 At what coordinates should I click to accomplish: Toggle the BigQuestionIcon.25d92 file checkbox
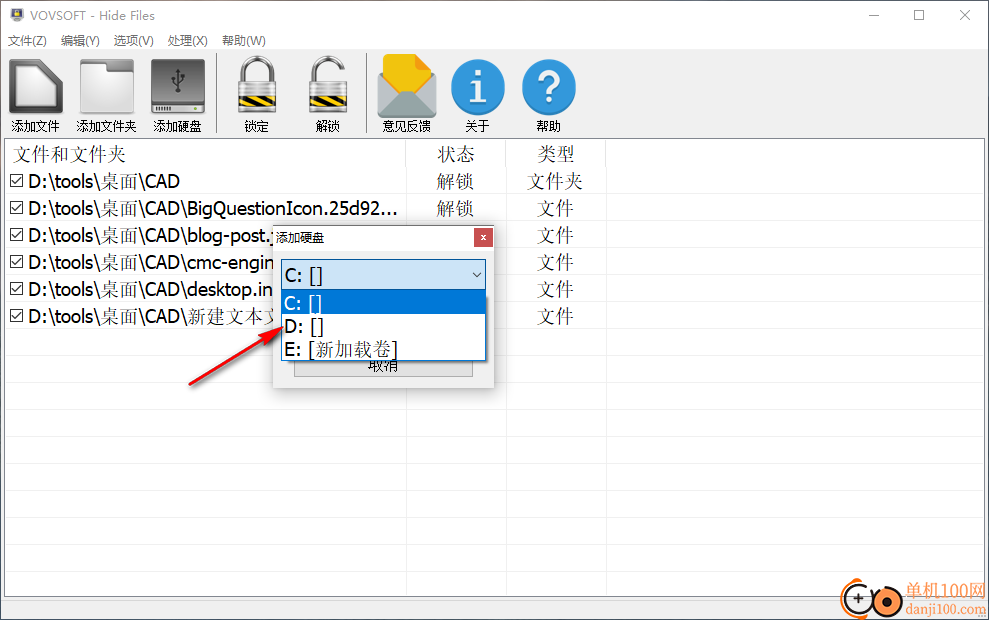pyautogui.click(x=17, y=208)
